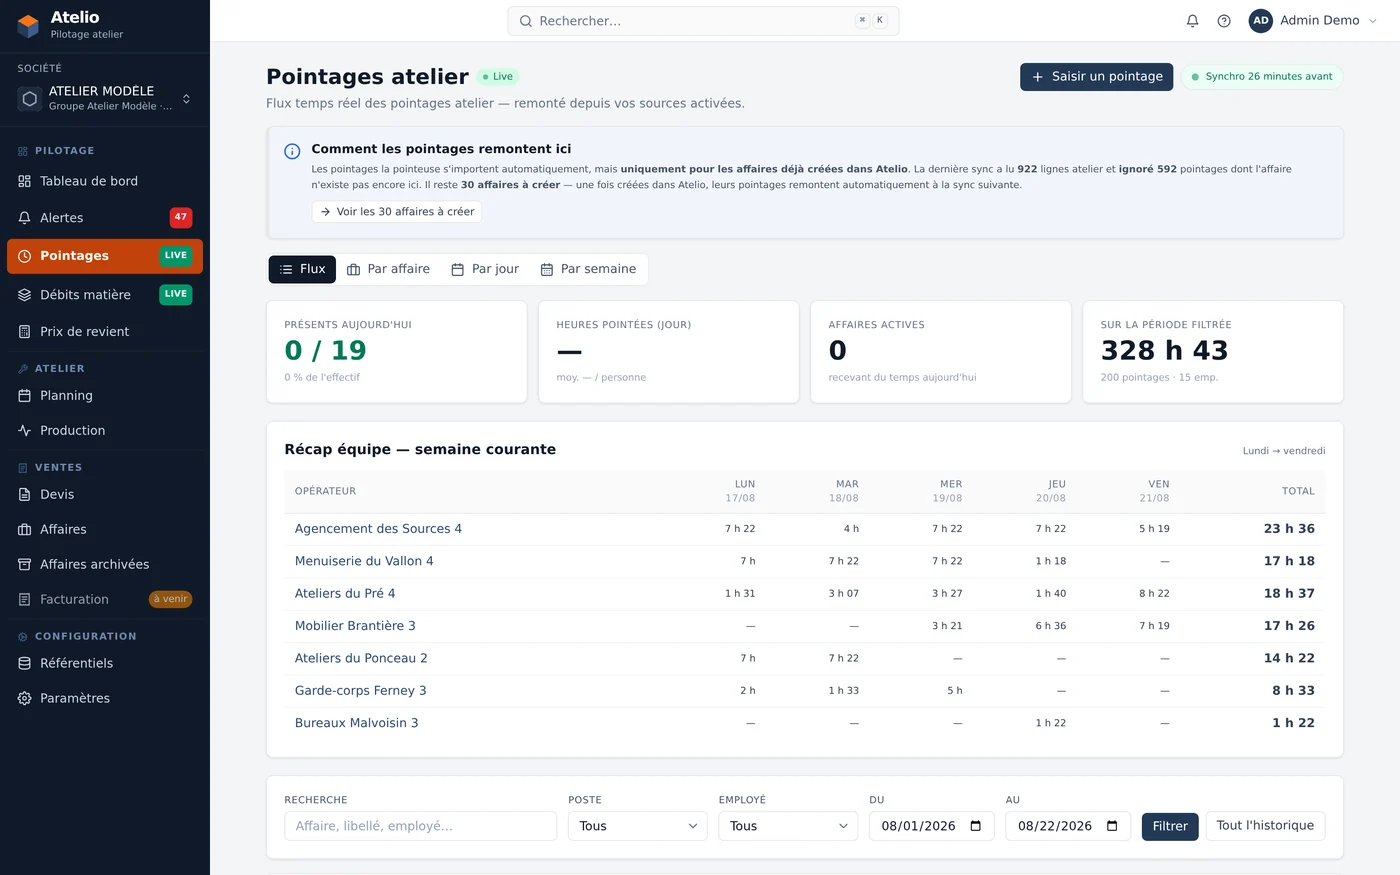Click the red 47 alerts badge

pyautogui.click(x=181, y=217)
